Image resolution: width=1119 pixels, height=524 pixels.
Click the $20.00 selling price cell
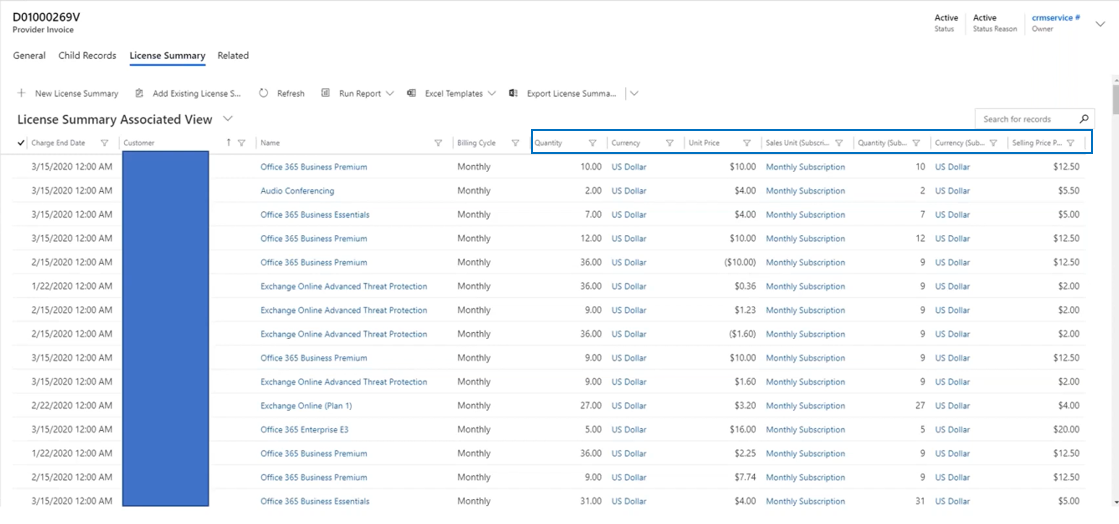pos(1067,430)
